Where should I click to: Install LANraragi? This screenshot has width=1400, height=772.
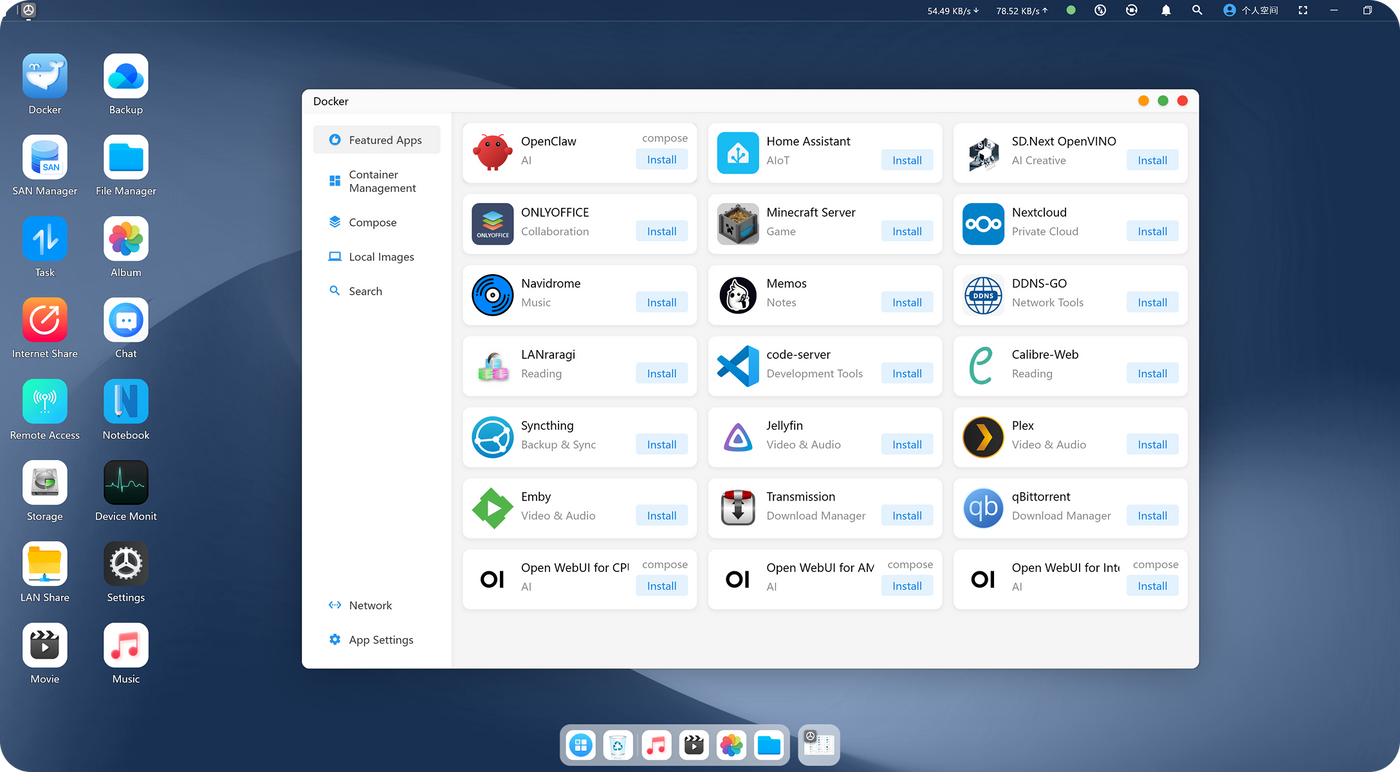tap(662, 373)
